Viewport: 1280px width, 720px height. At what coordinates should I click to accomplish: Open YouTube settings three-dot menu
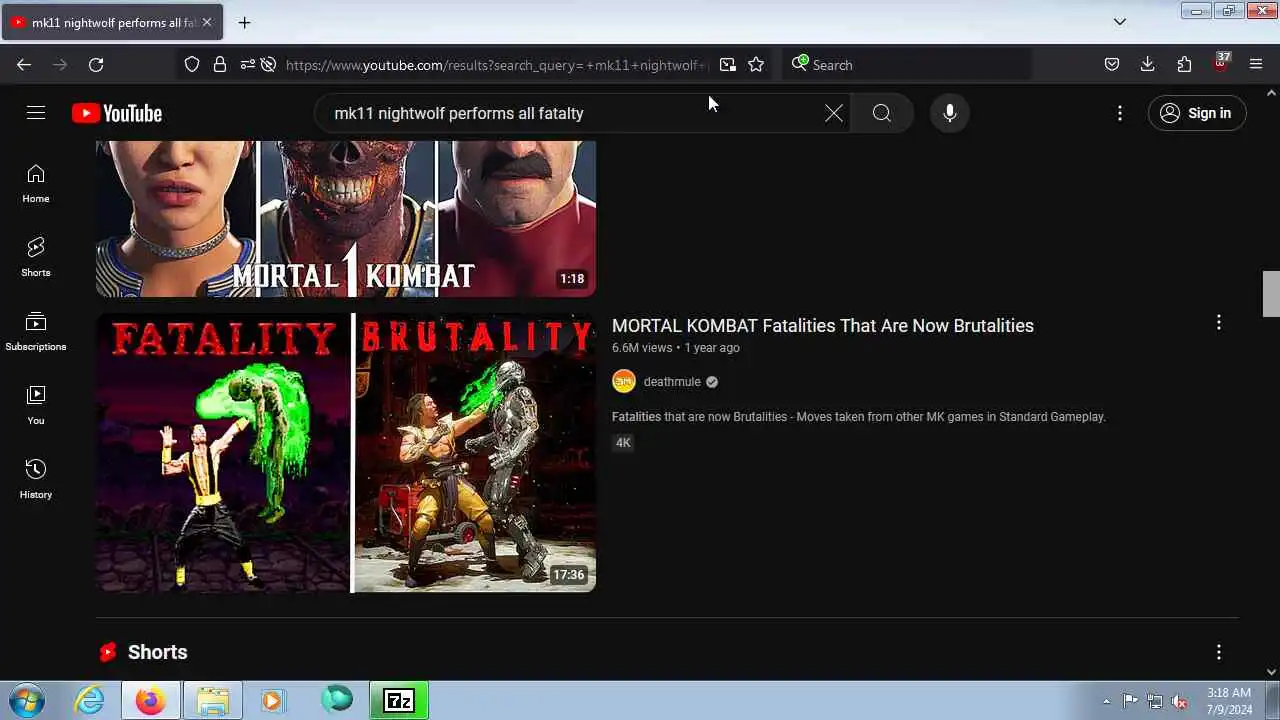click(1120, 113)
